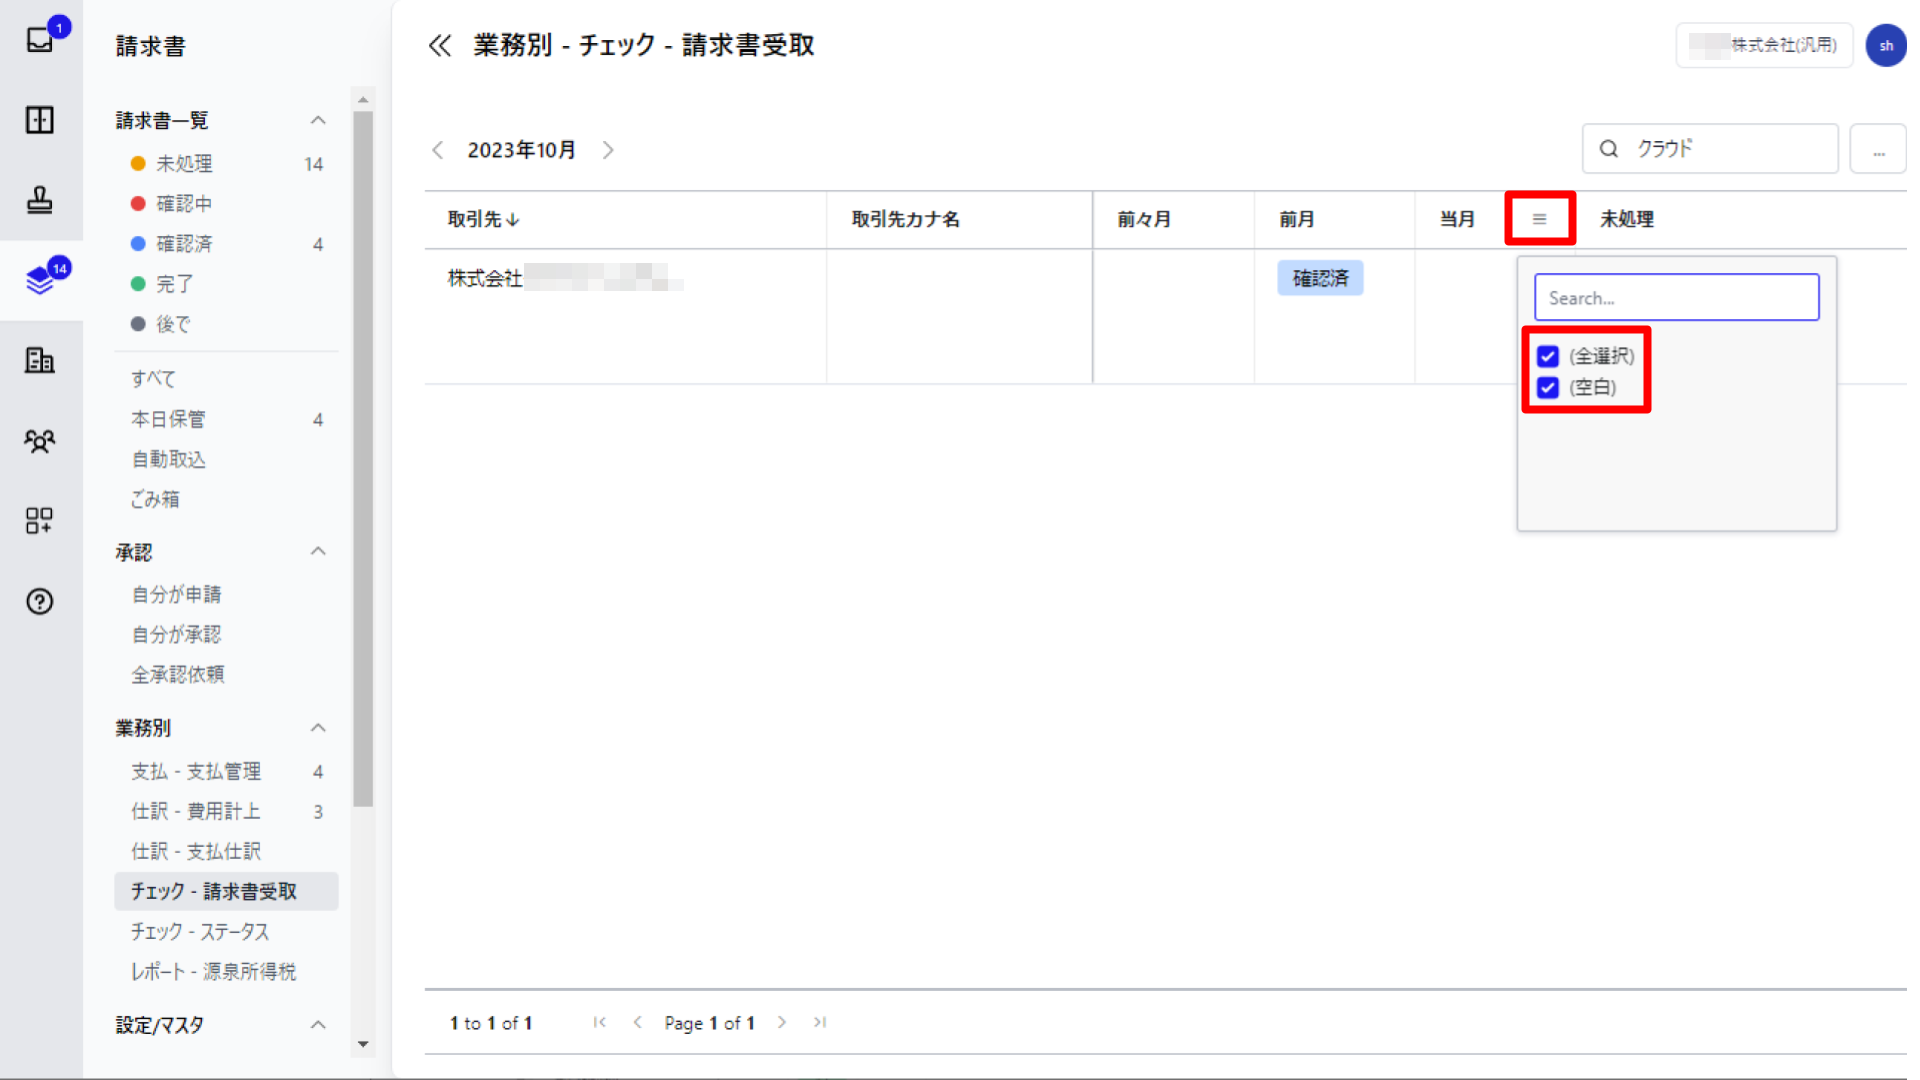Click the 前々月 column header
The width and height of the screenshot is (1920, 1080).
coord(1144,219)
